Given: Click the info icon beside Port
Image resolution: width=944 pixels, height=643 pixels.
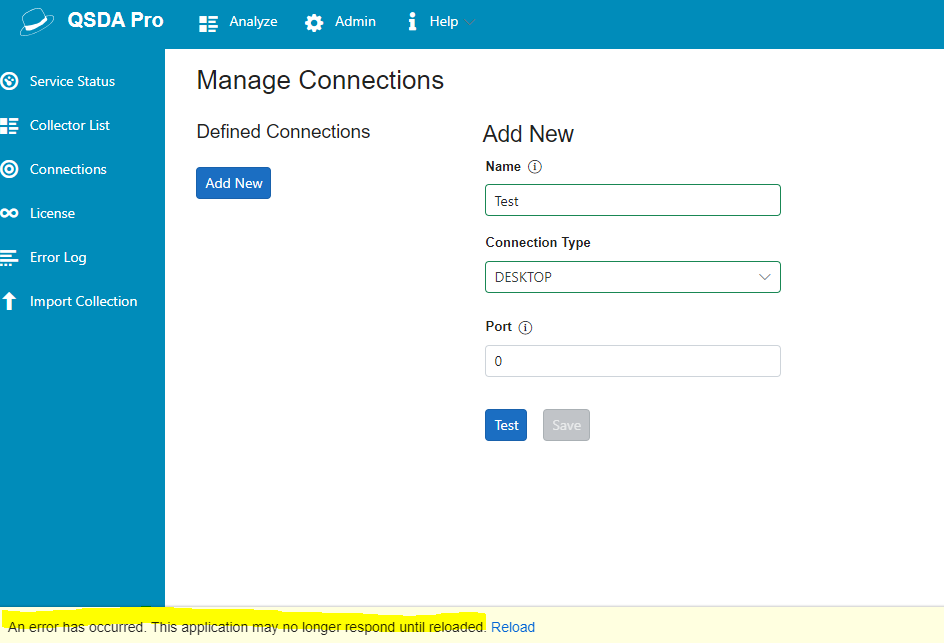Looking at the screenshot, I should [x=525, y=328].
